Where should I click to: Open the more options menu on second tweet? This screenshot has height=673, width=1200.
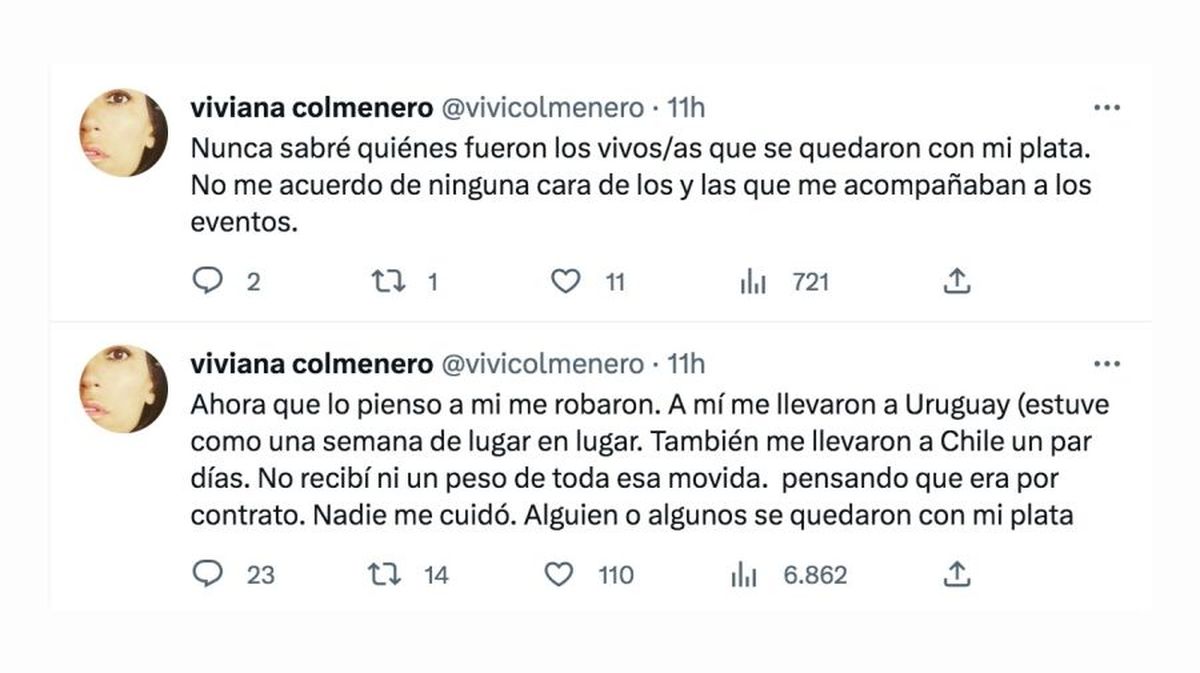tap(1108, 364)
